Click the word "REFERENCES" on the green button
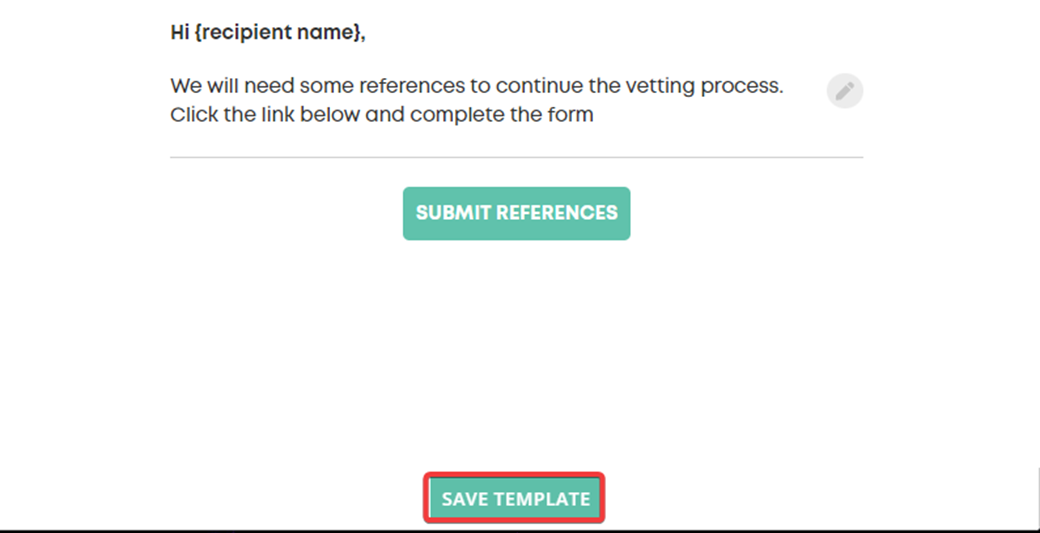Viewport: 1040px width, 533px height. tap(556, 213)
